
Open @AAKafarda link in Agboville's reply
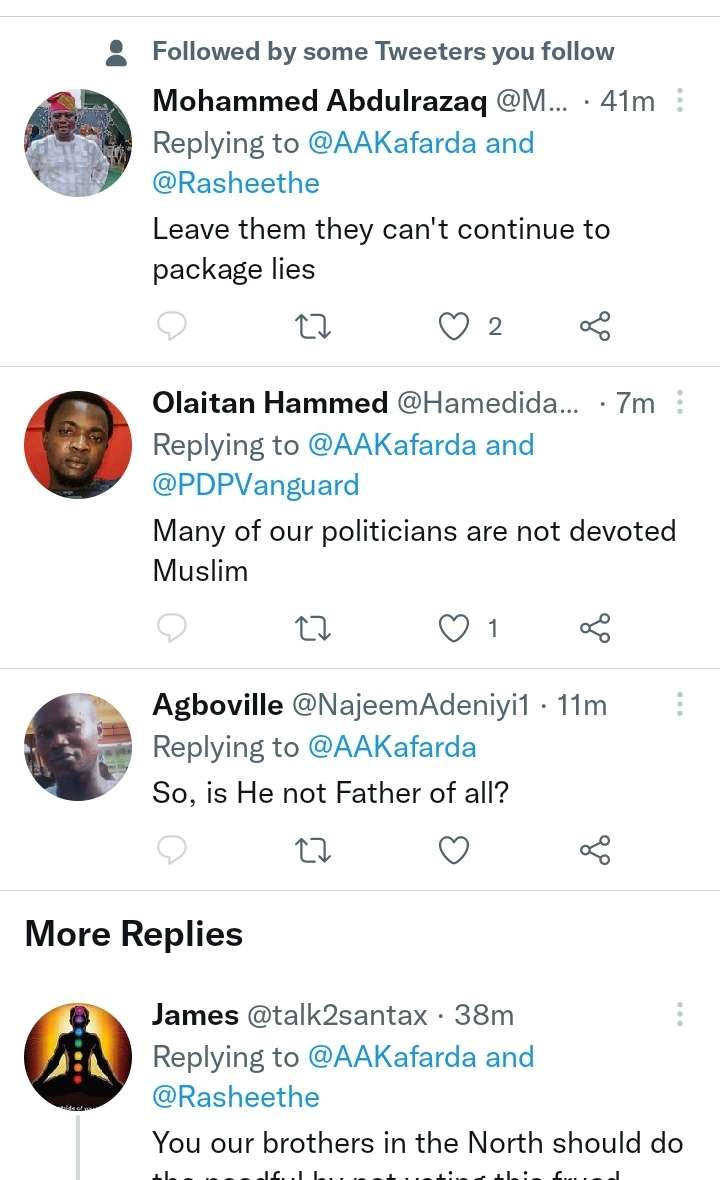[x=392, y=747]
